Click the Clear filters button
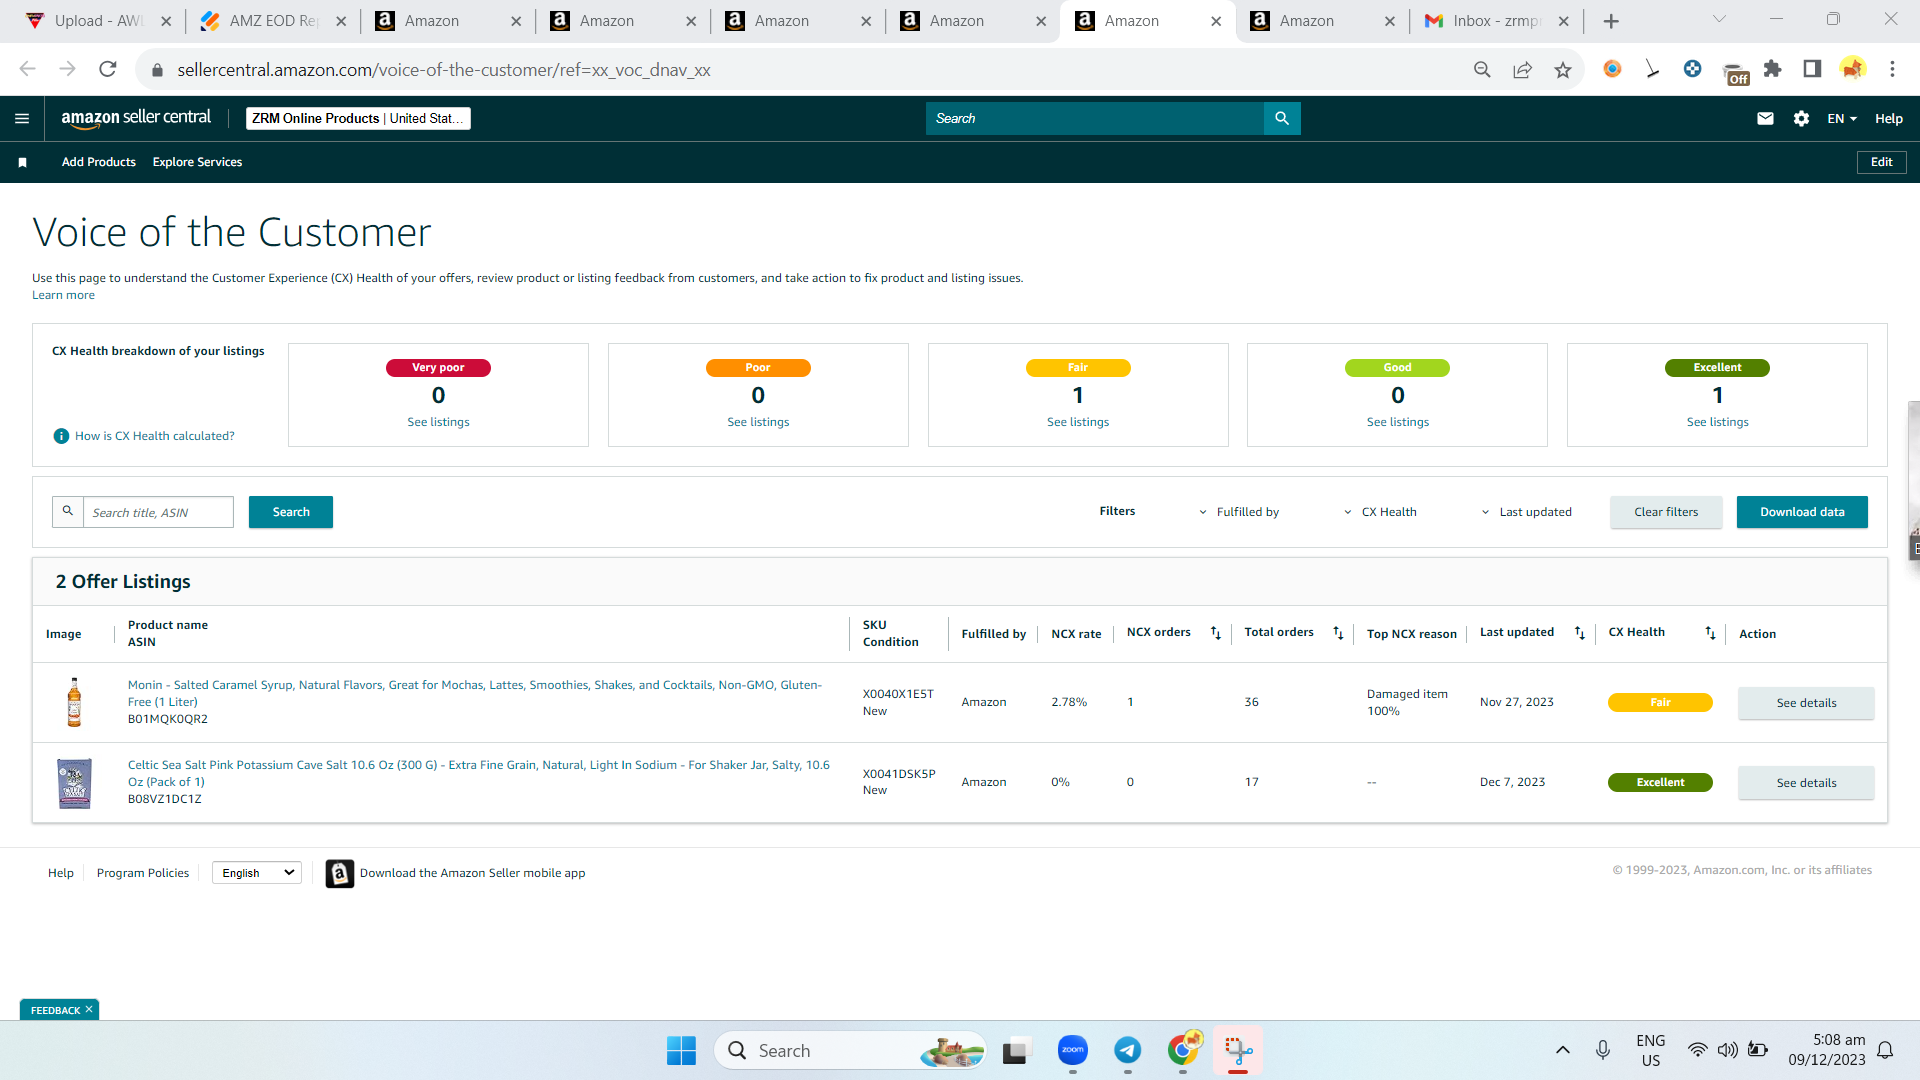 click(x=1666, y=512)
